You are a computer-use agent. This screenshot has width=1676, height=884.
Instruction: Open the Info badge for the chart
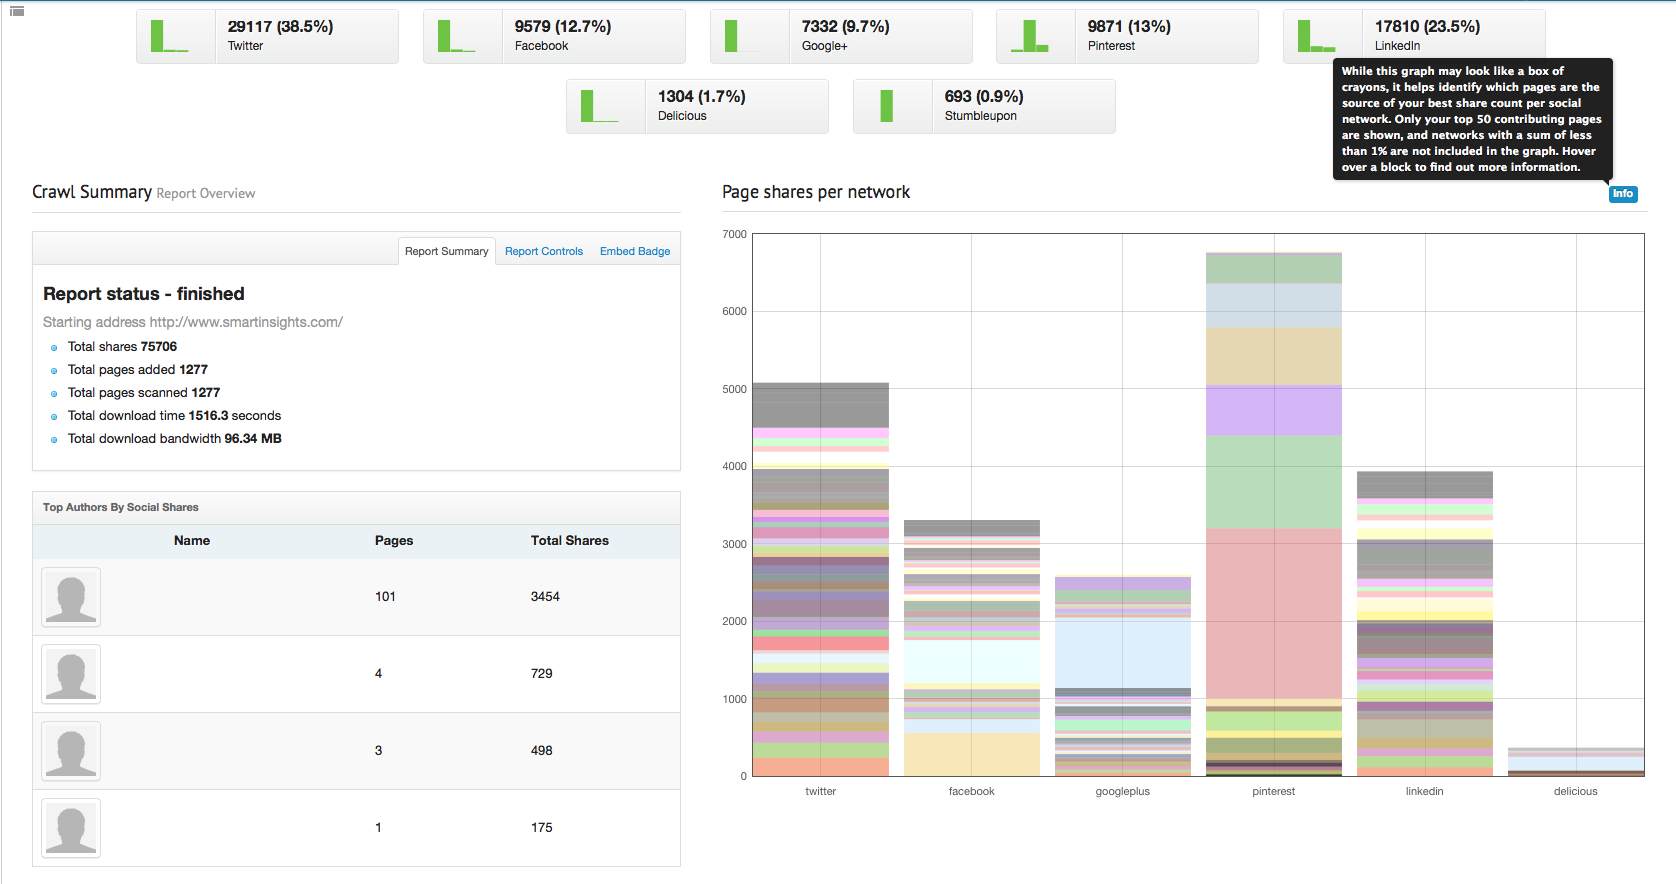point(1623,194)
